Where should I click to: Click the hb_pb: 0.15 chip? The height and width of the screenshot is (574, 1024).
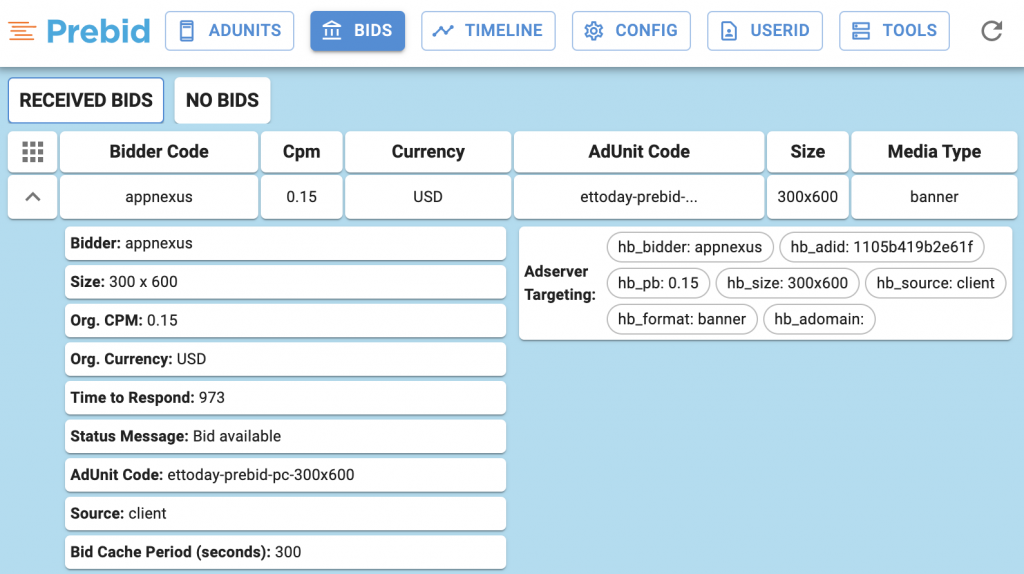point(658,283)
